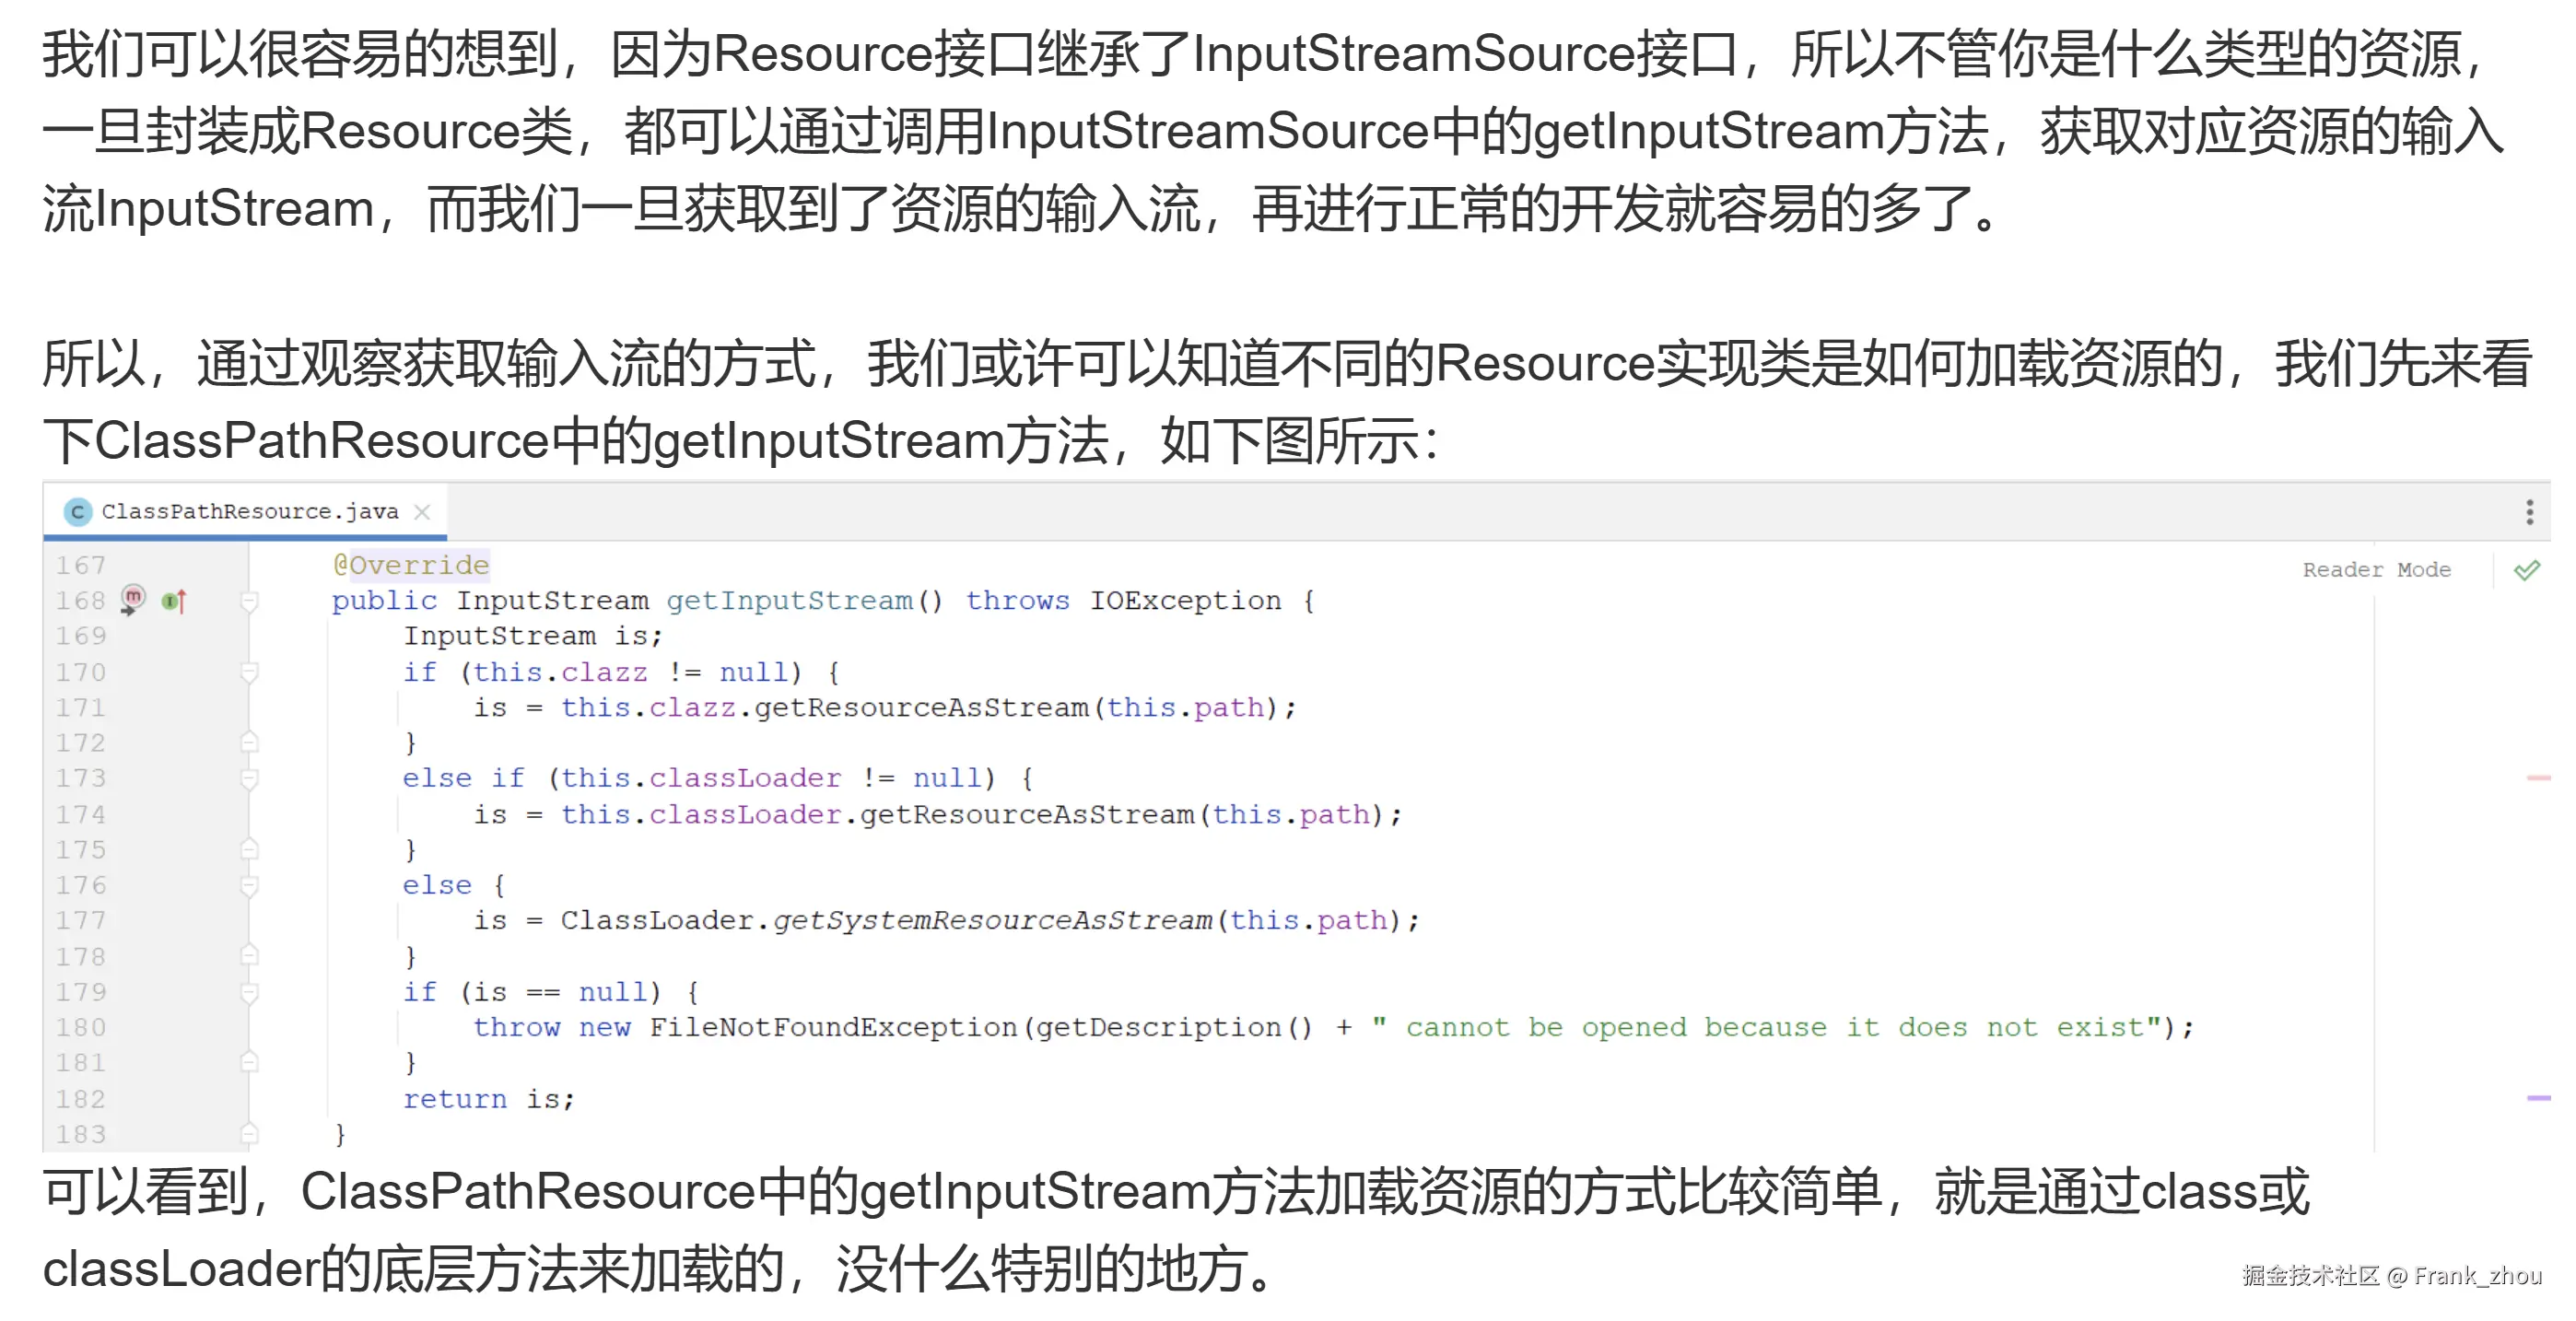Click the @Override annotation on line 167
The width and height of the screenshot is (2576, 1321).
pos(411,565)
